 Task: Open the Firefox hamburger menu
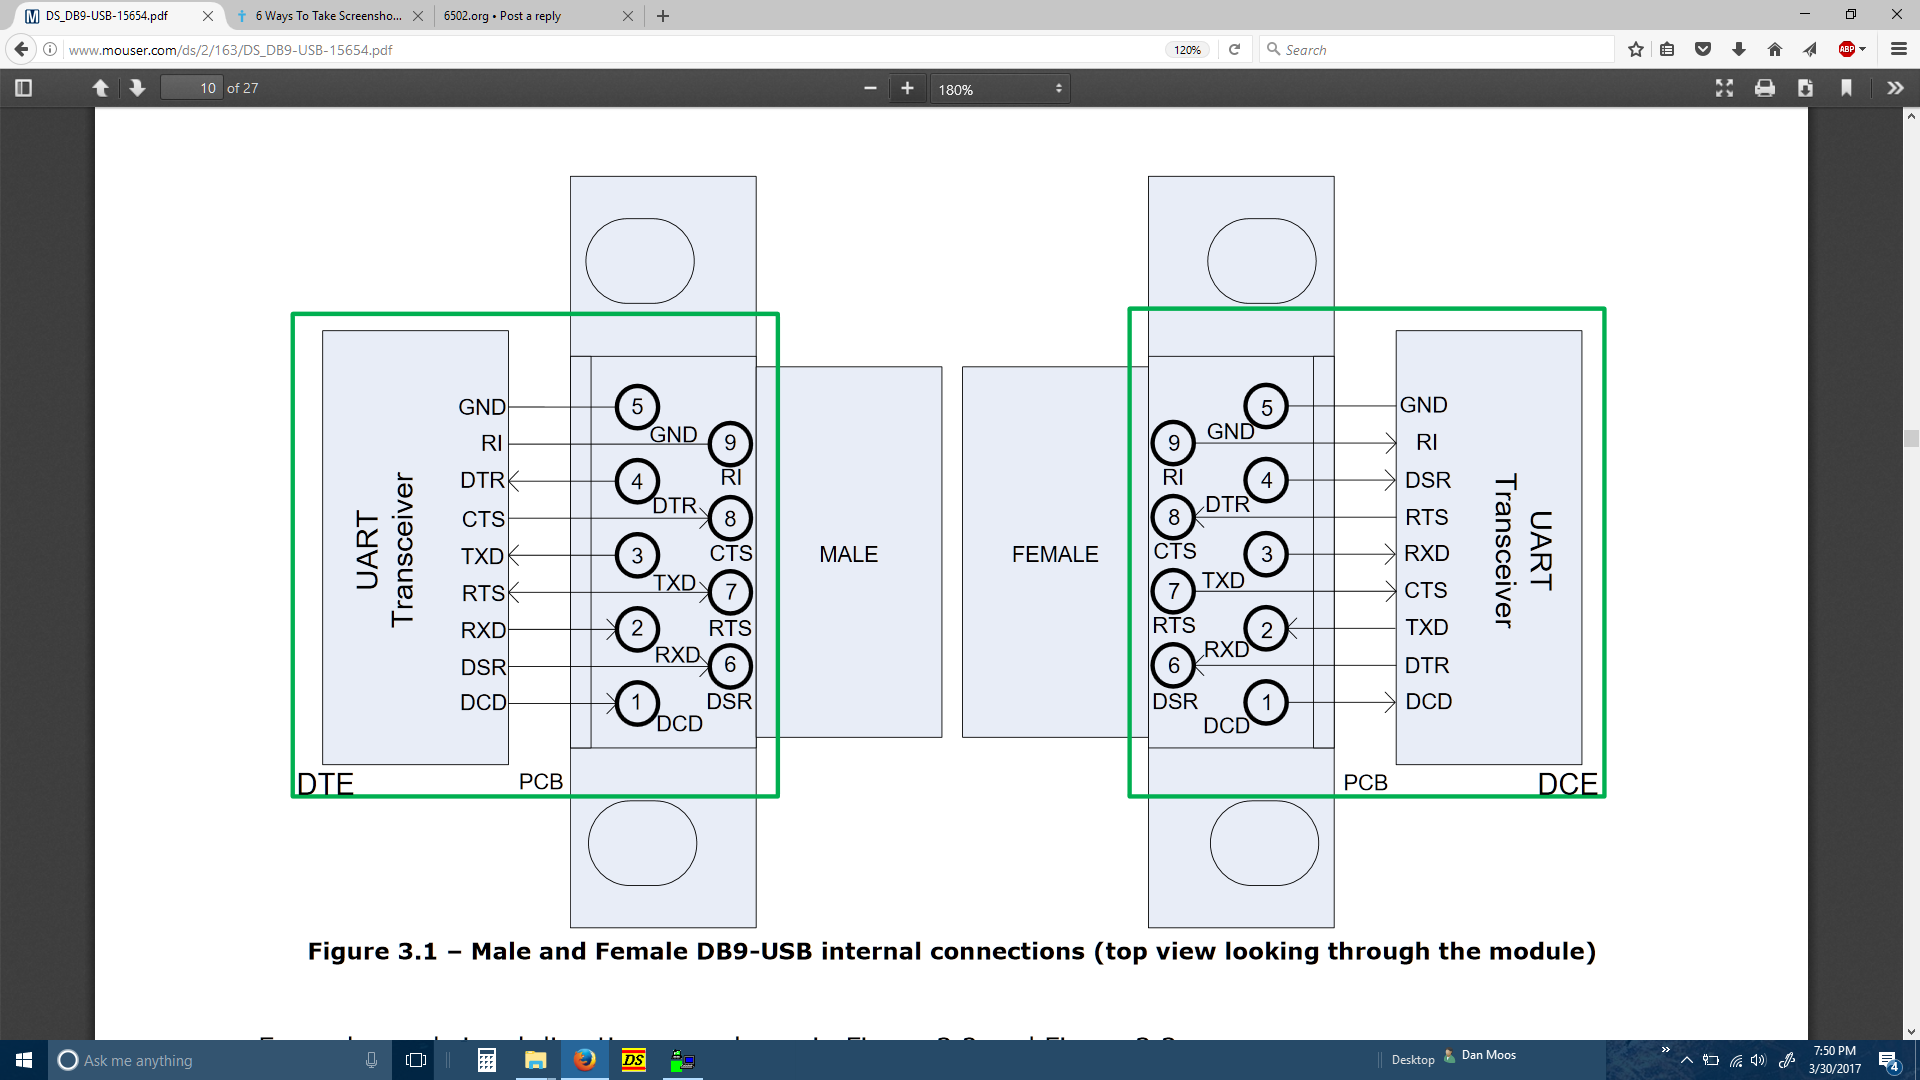[x=1899, y=49]
